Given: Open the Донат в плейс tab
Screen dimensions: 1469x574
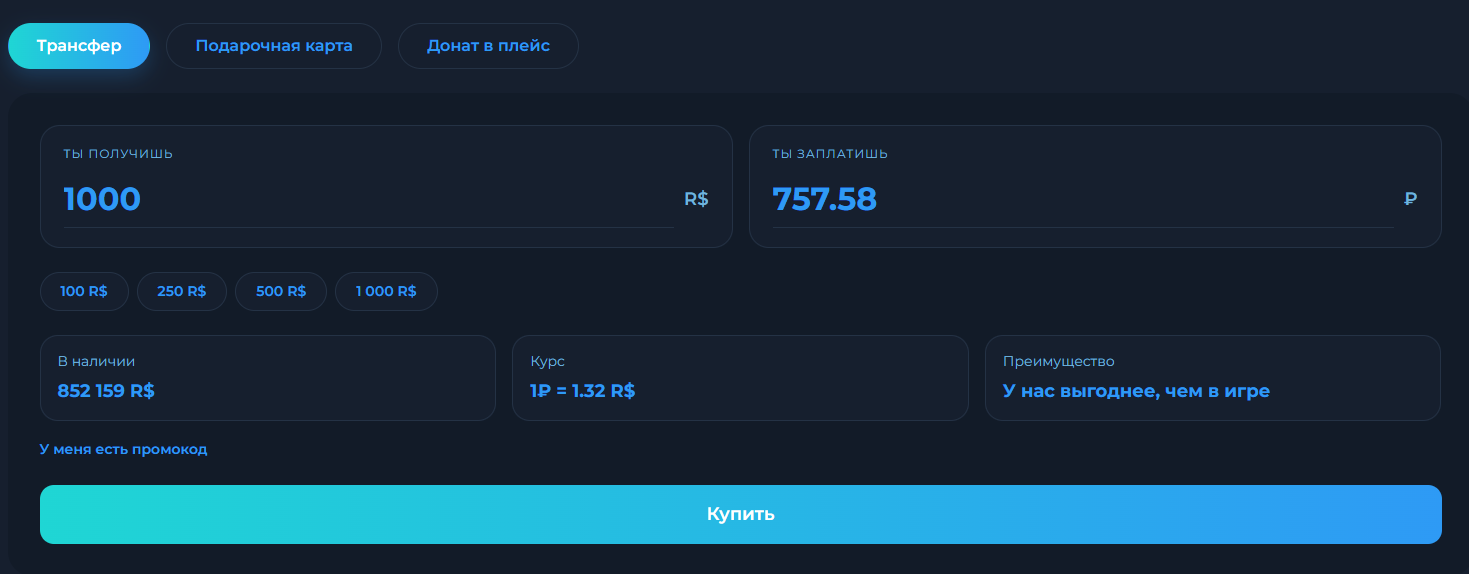Looking at the screenshot, I should tap(488, 46).
